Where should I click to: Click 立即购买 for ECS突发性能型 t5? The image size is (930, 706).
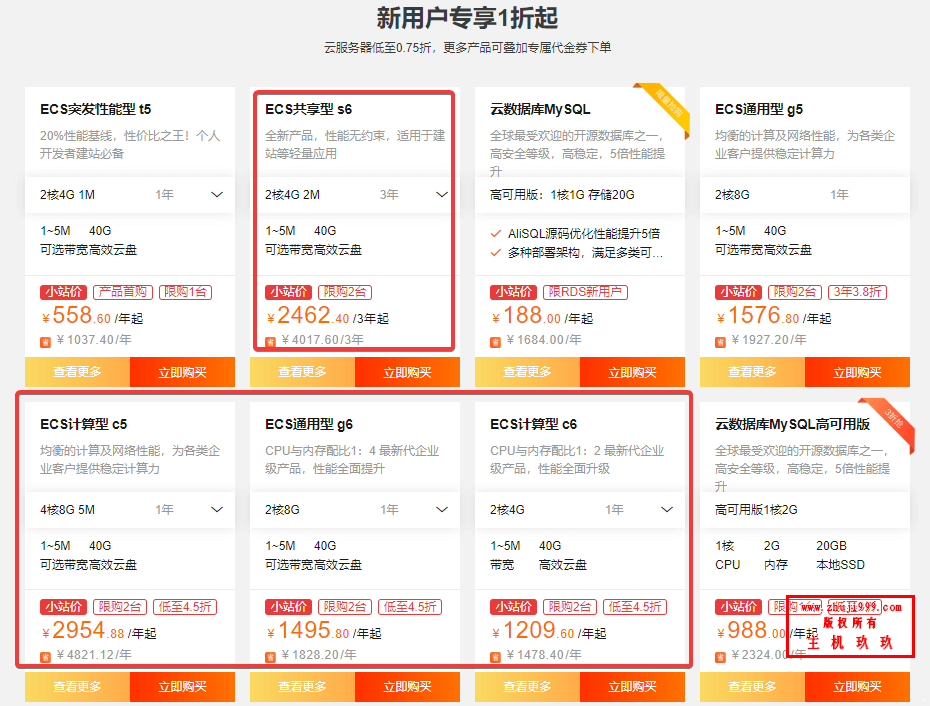182,372
